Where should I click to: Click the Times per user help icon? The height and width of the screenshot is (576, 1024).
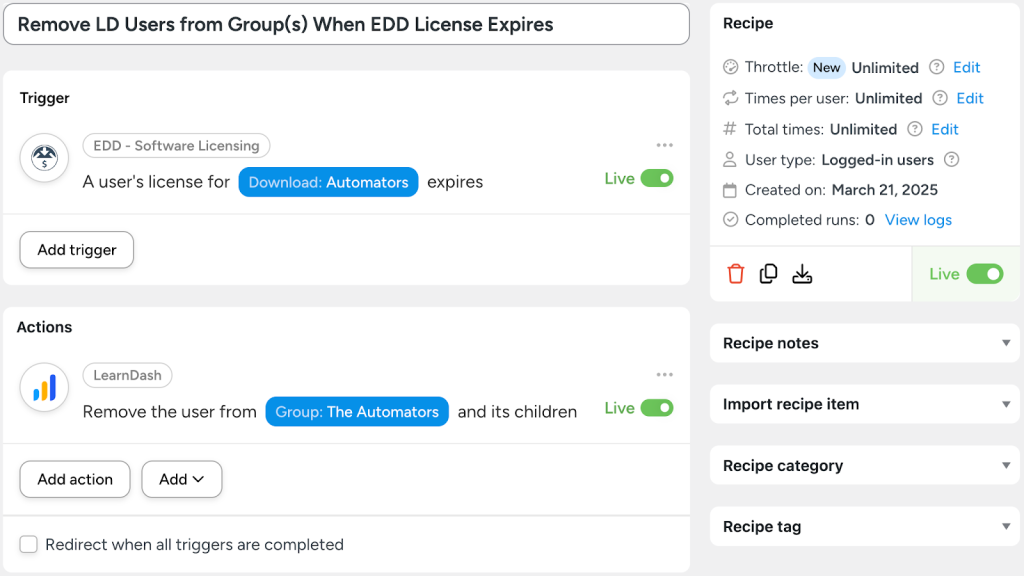(938, 98)
